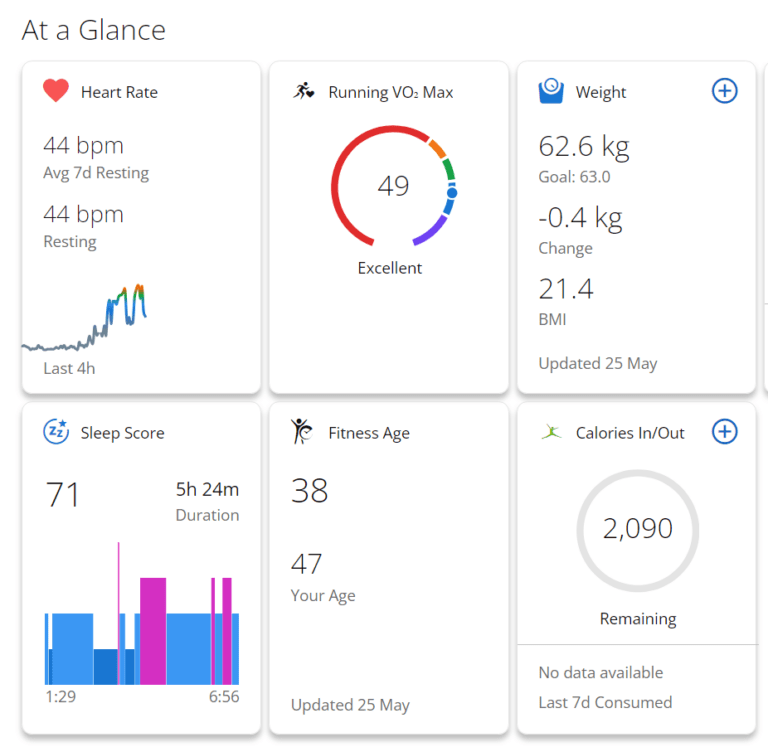Click the green Calories In/Out icon
This screenshot has width=768, height=747.
tap(551, 432)
